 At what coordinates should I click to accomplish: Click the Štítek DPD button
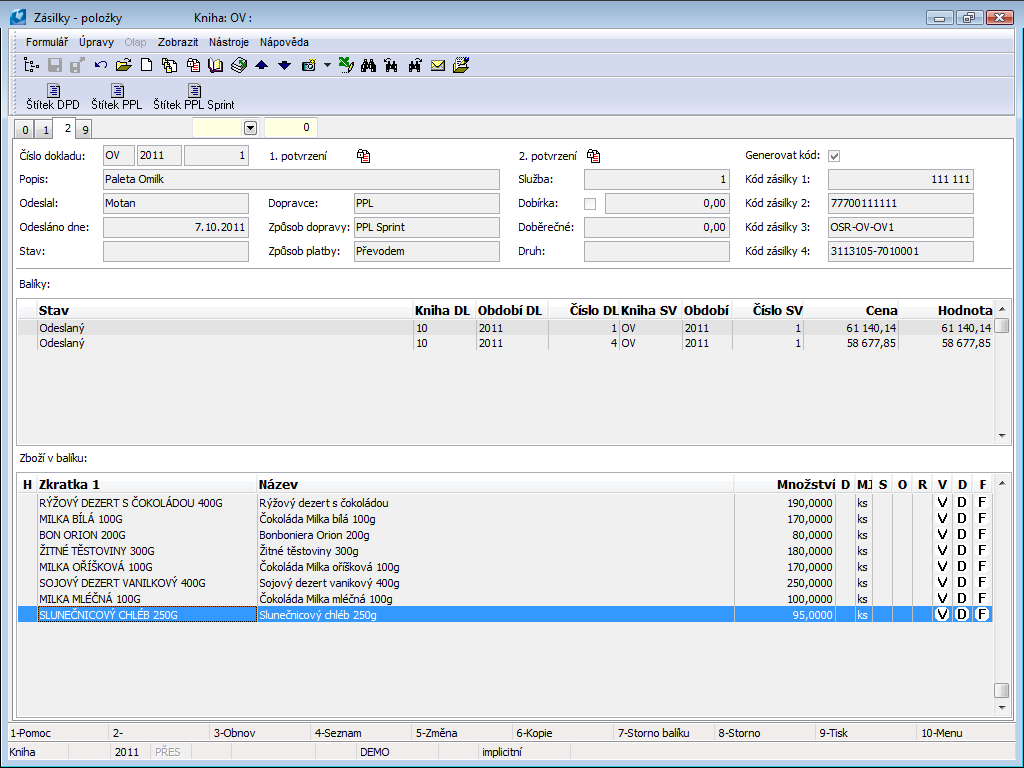[53, 97]
